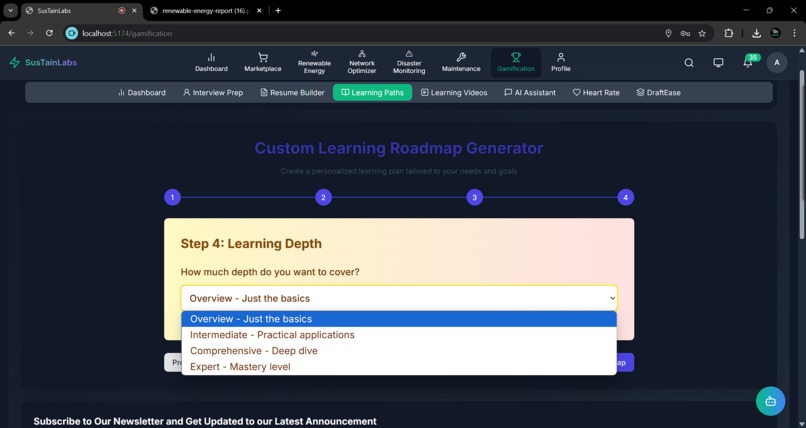
Task: Click the learning depth dropdown field
Action: 399,298
